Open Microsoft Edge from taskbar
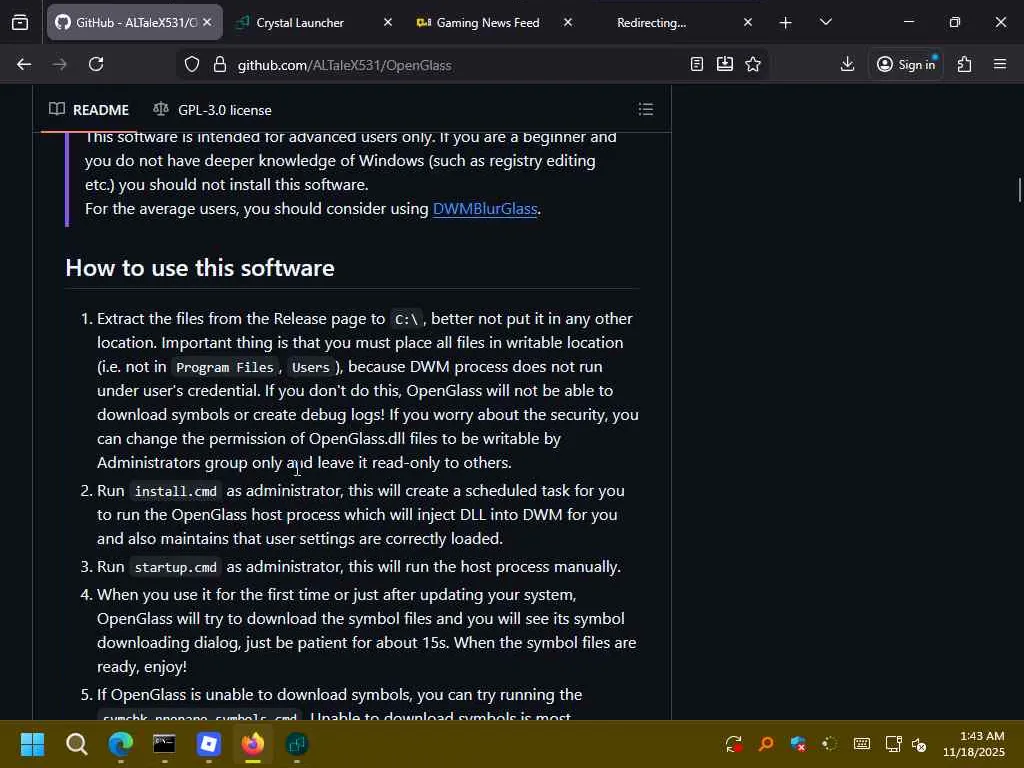1024x768 pixels. (121, 744)
